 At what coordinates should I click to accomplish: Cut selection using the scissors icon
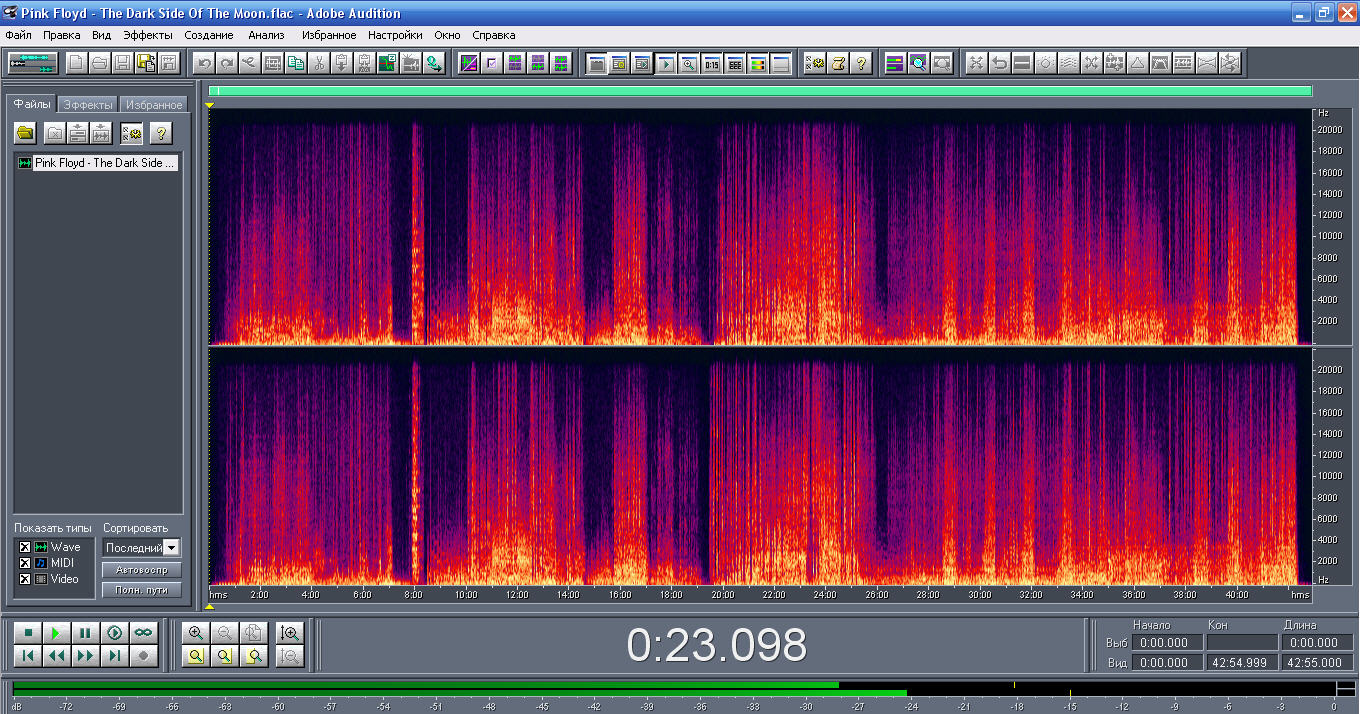319,63
